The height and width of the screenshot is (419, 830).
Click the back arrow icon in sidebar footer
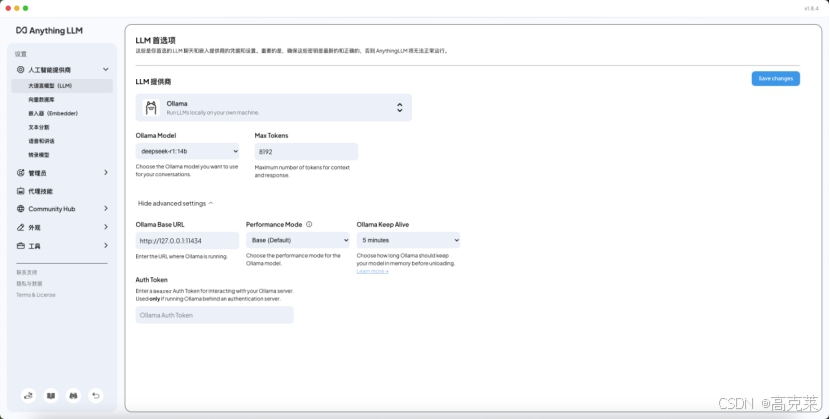pos(96,395)
